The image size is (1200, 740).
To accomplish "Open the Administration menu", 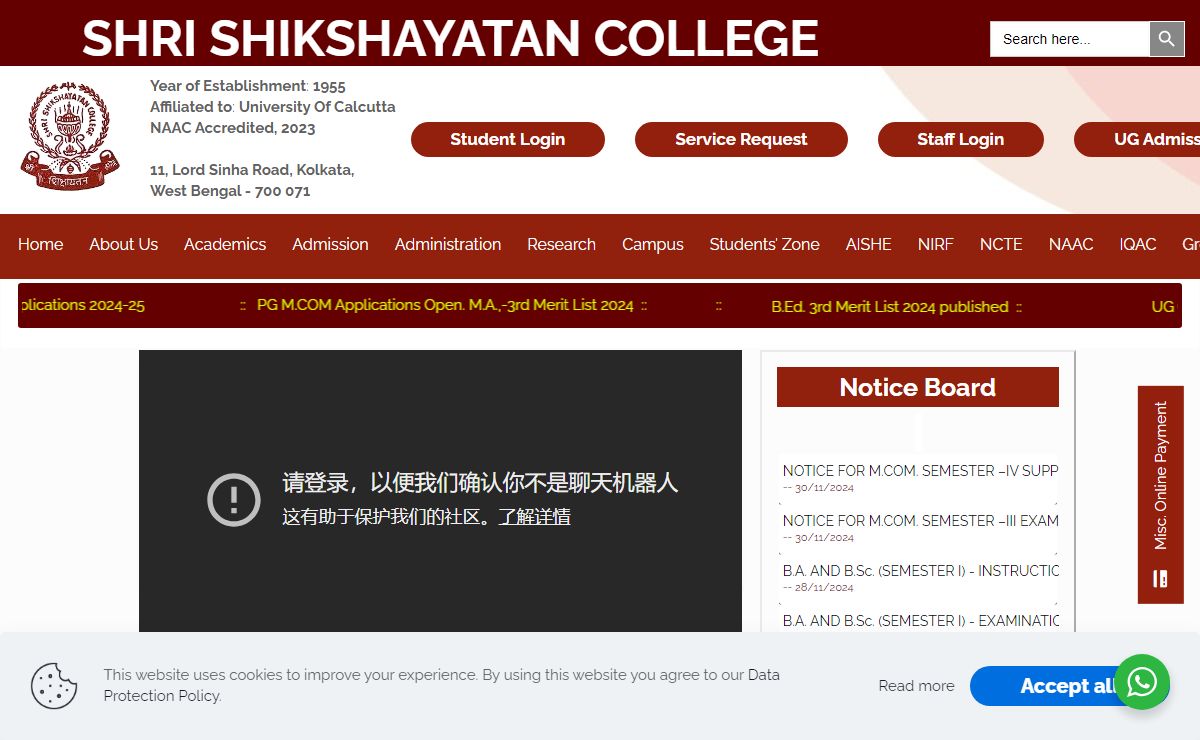I will 448,244.
